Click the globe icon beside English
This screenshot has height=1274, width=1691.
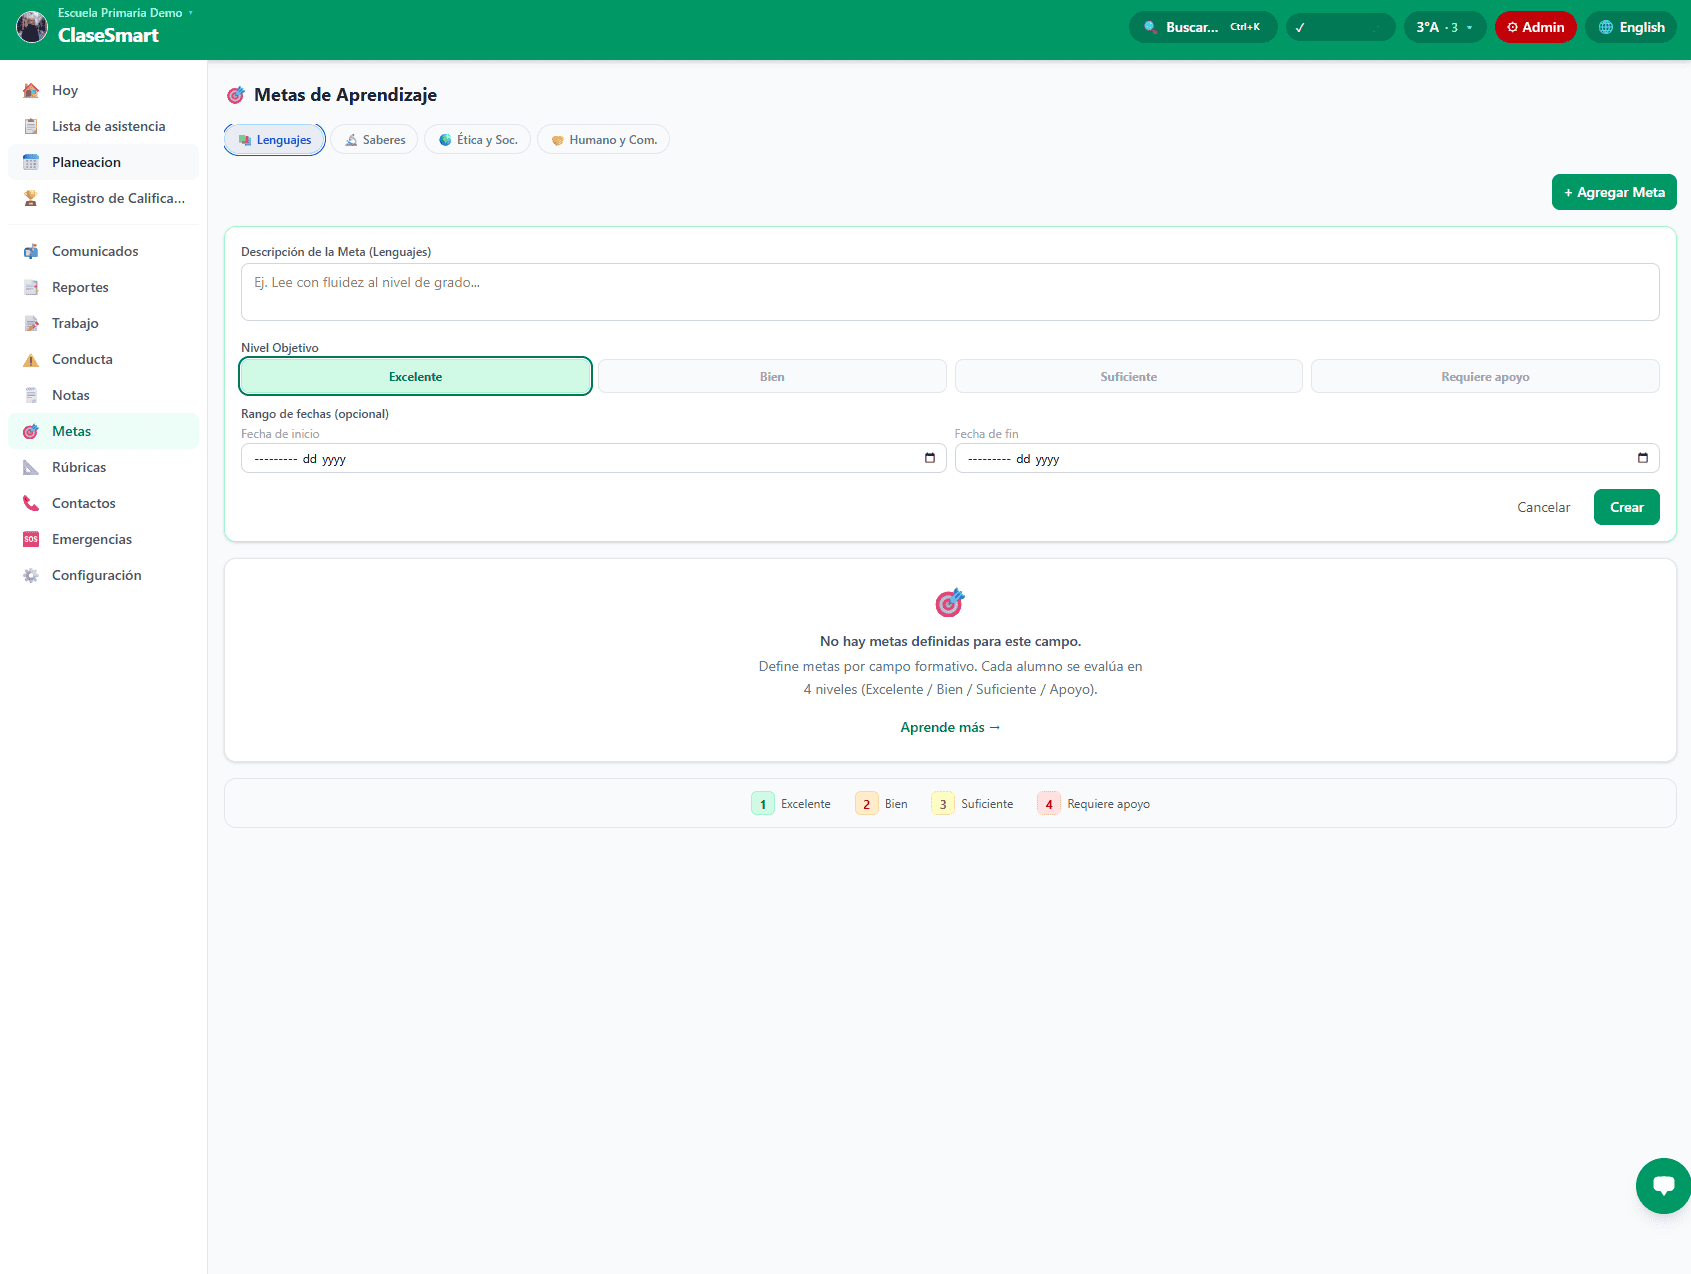click(1606, 27)
